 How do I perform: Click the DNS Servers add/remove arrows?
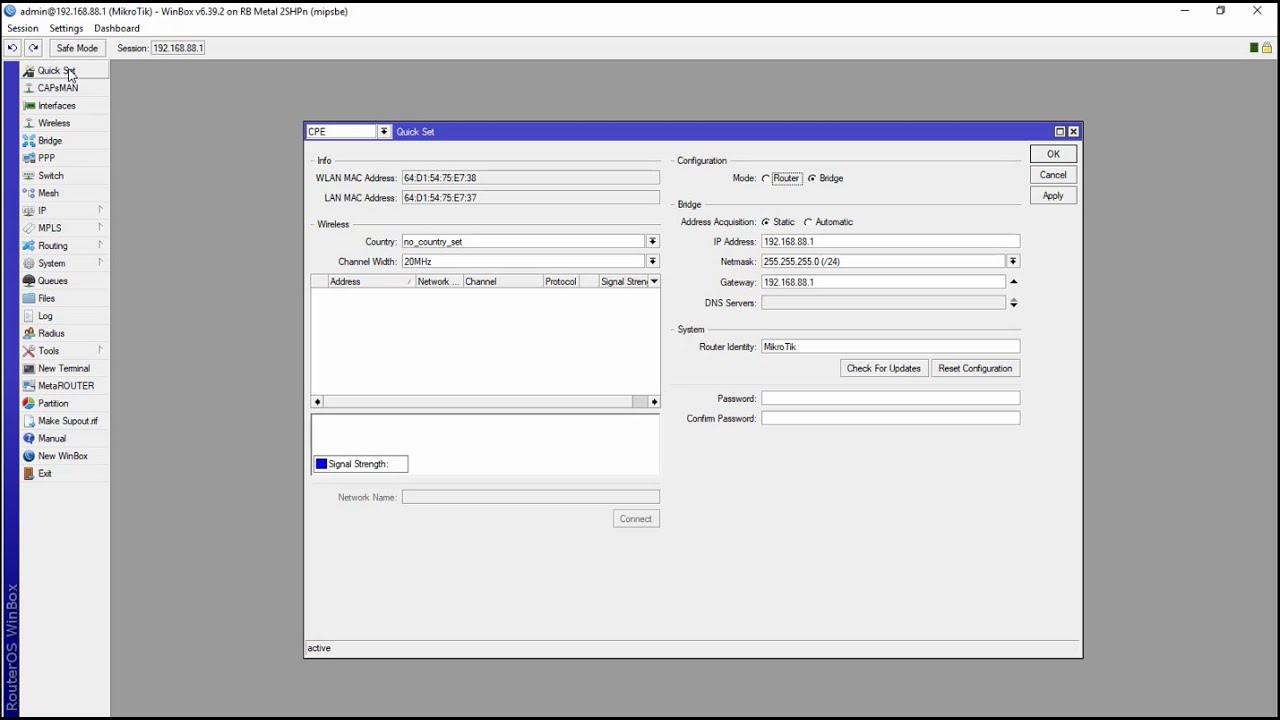[x=1013, y=303]
